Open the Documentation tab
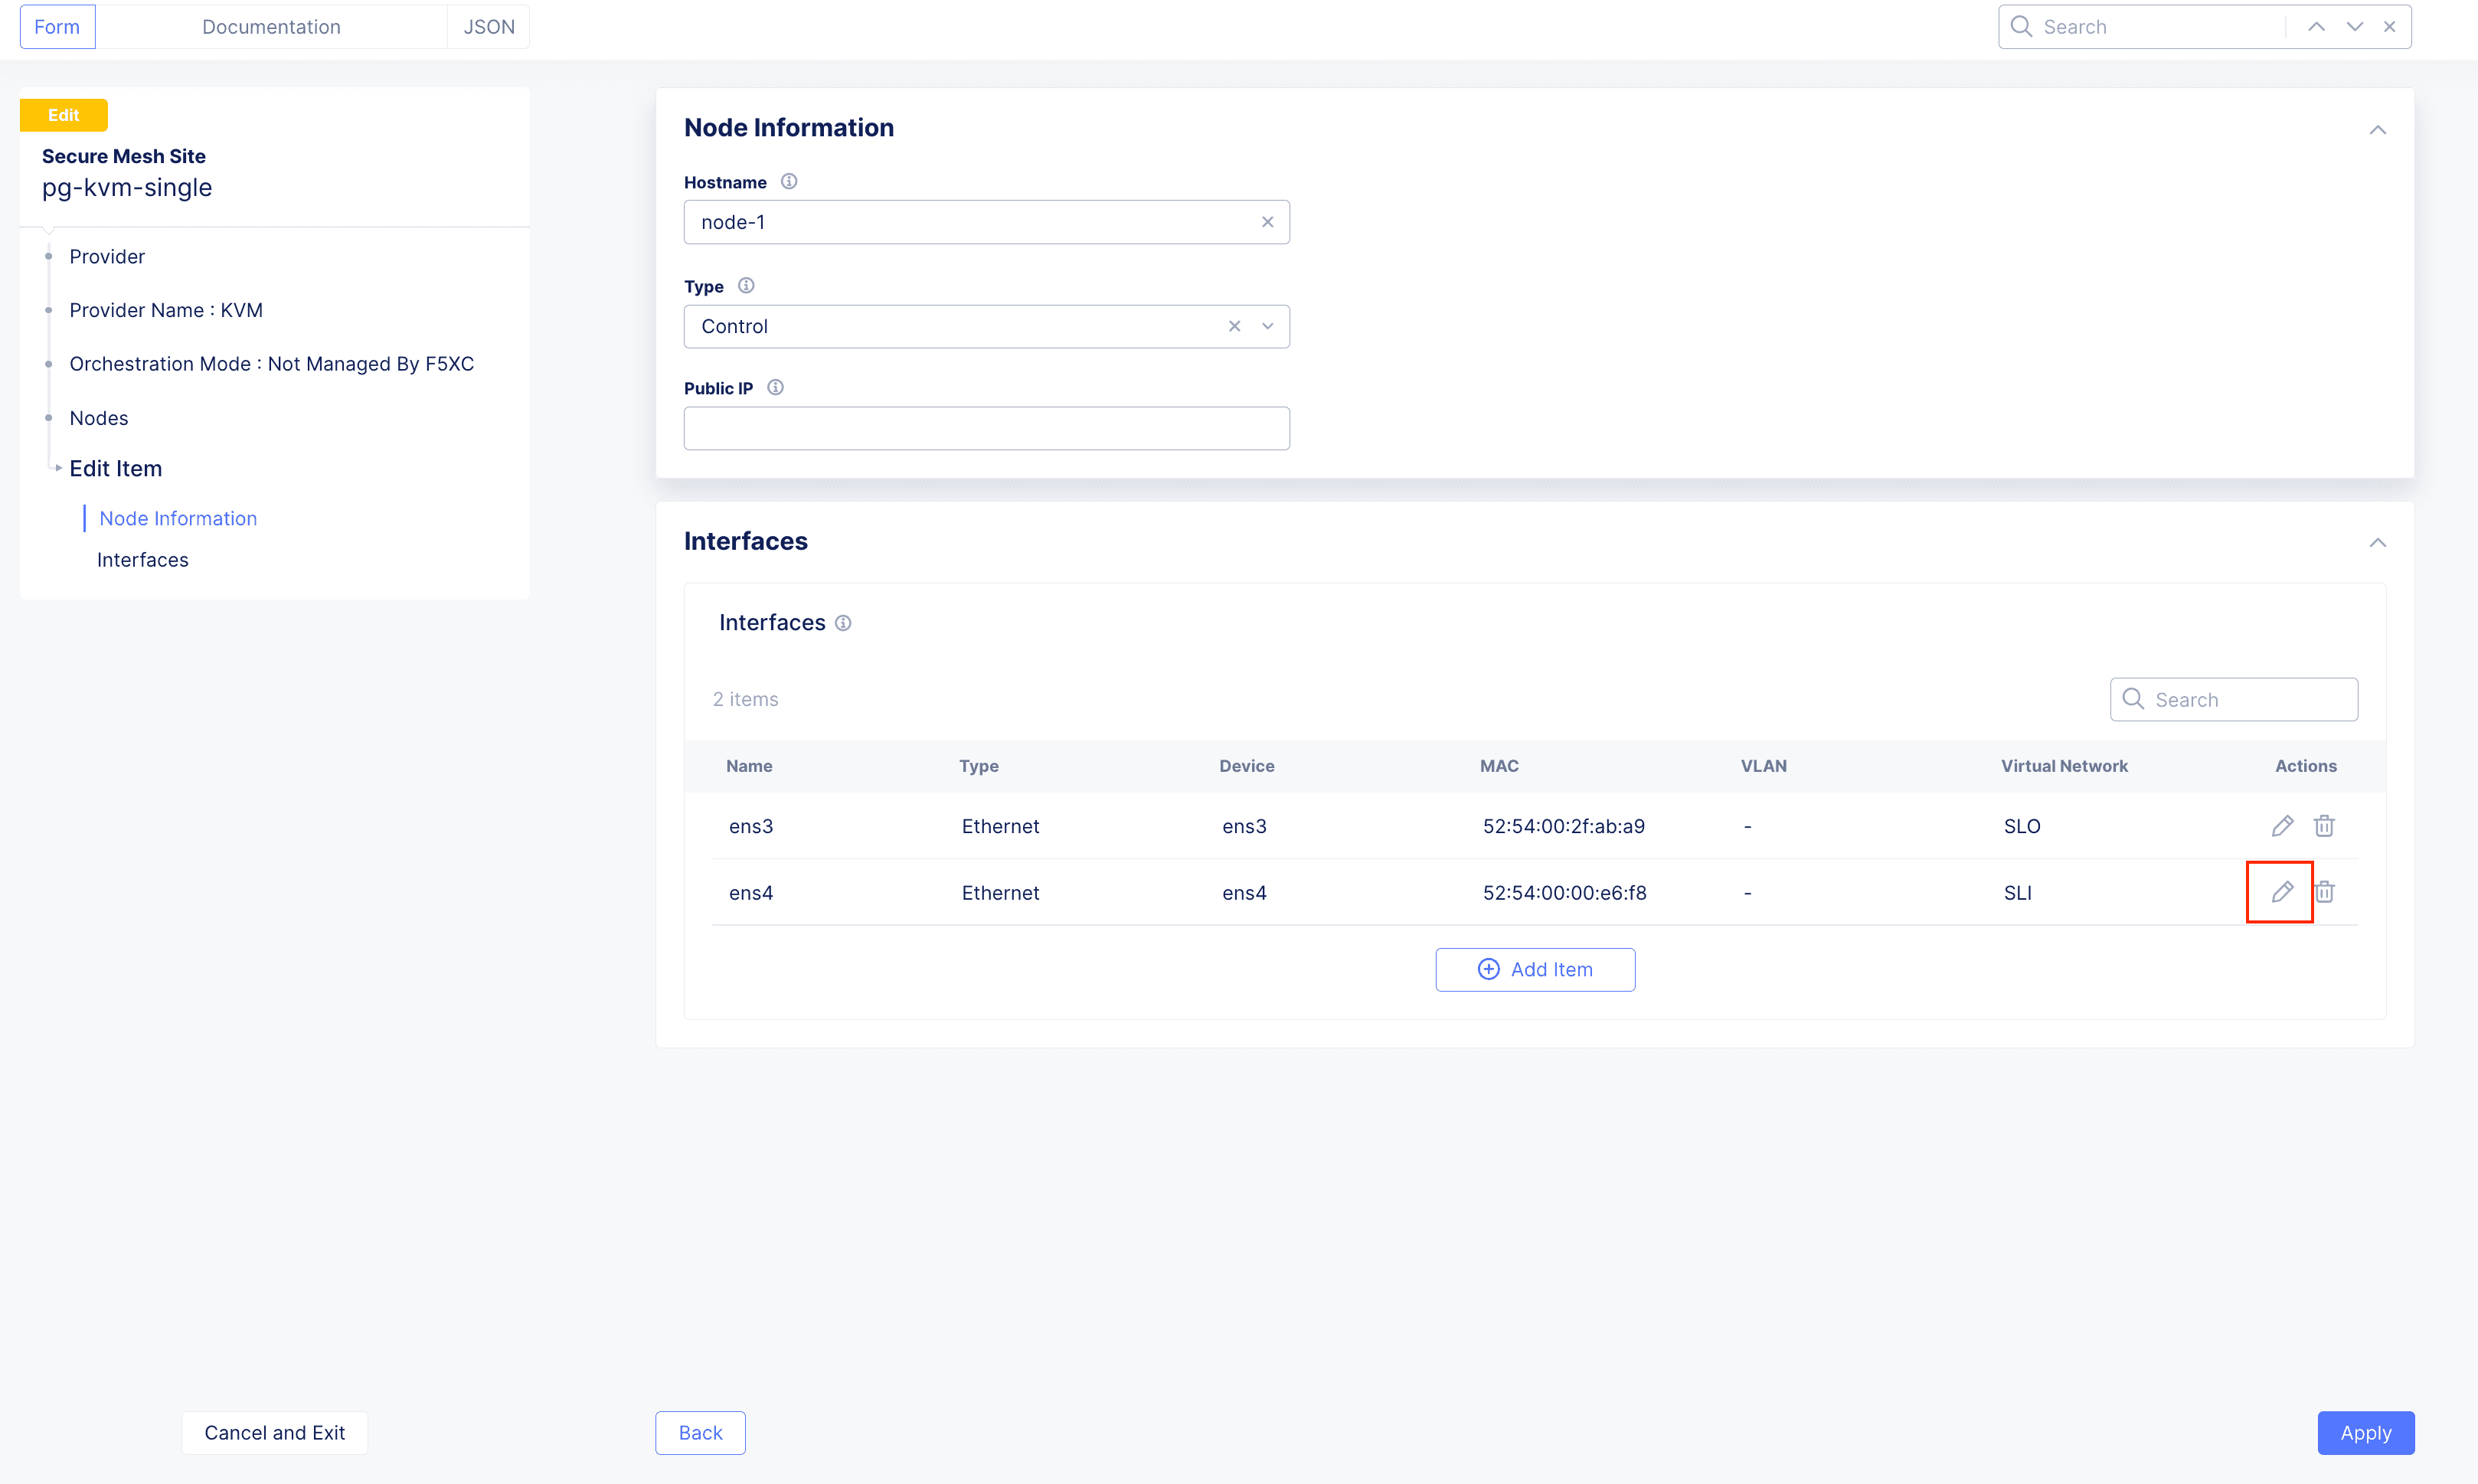Image resolution: width=2478 pixels, height=1484 pixels. pyautogui.click(x=271, y=27)
